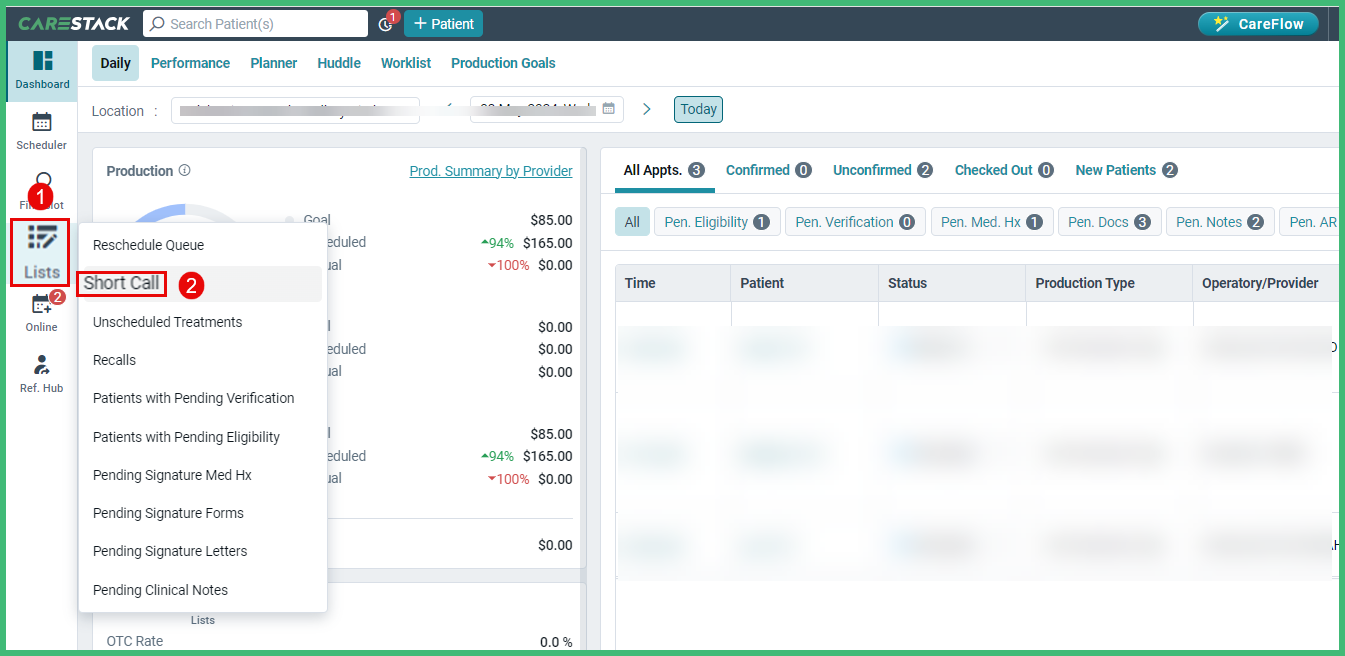This screenshot has height=656, width=1345.
Task: Click the Production info icon
Action: coord(183,170)
